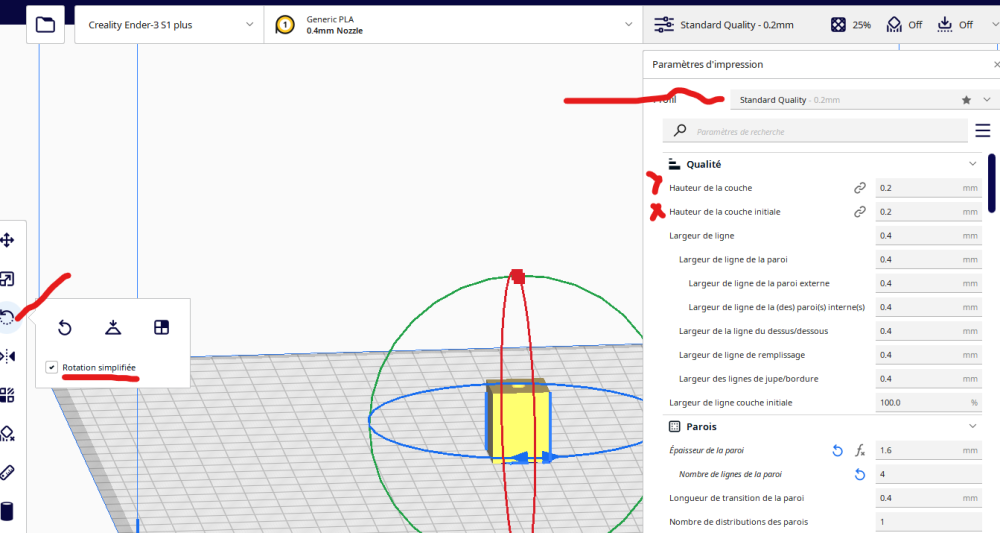Edit Nombre de lignes de la paroi value
The width and height of the screenshot is (1000, 533).
[x=928, y=474]
